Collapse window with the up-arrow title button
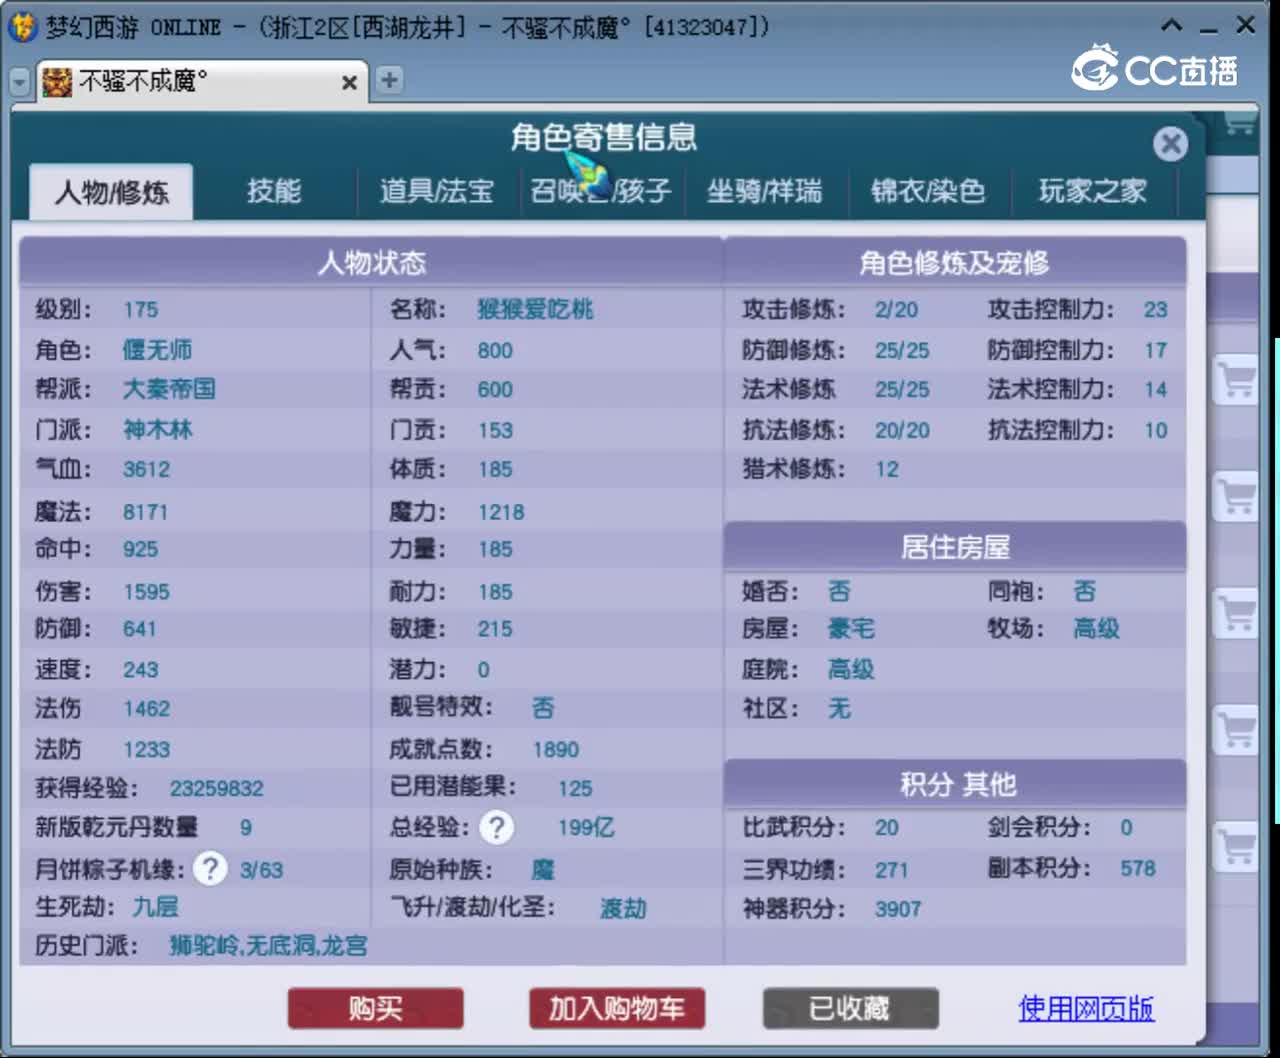The image size is (1280, 1058). pyautogui.click(x=1172, y=26)
